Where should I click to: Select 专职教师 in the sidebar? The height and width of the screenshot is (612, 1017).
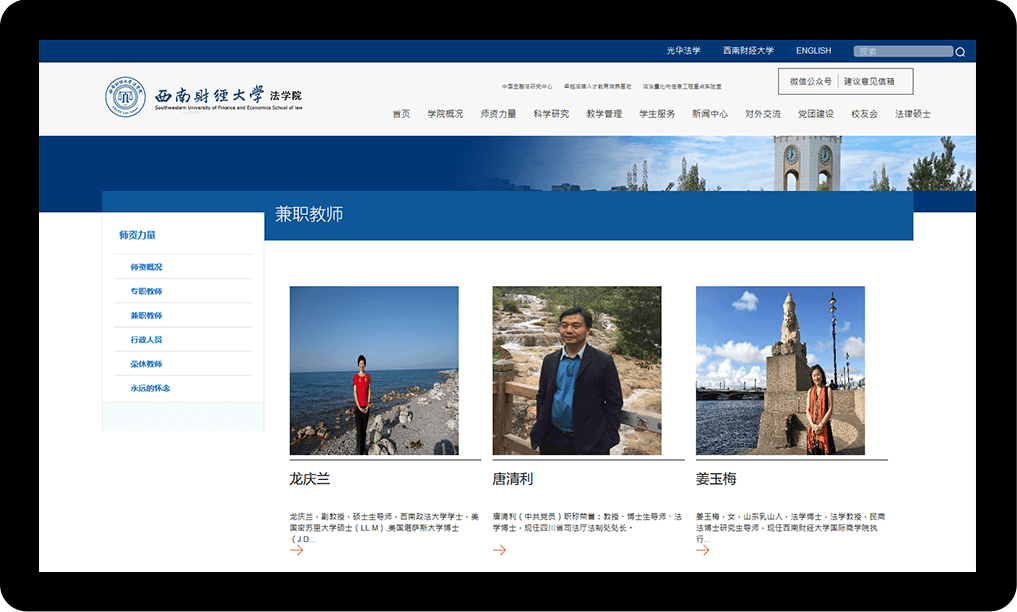coord(146,291)
